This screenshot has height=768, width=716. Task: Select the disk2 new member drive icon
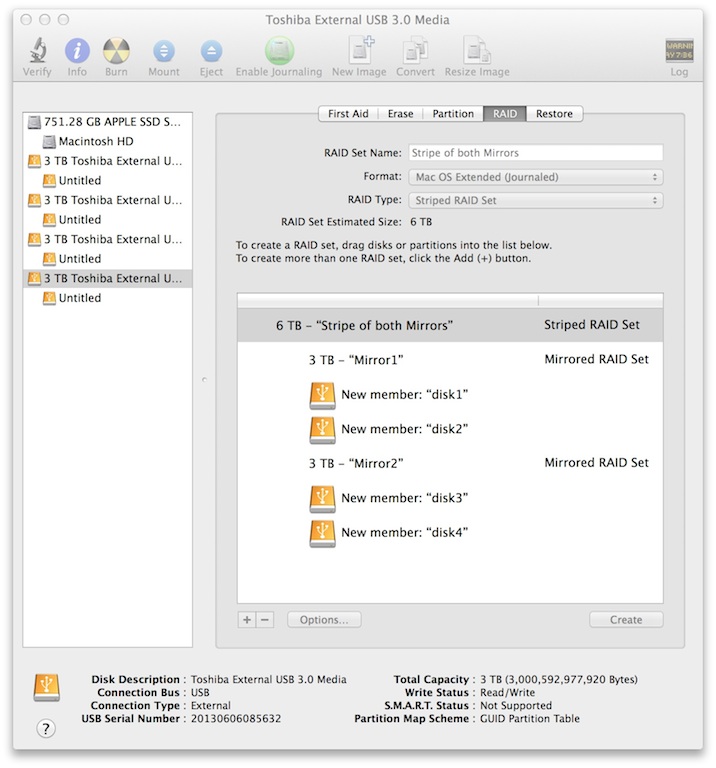click(322, 430)
